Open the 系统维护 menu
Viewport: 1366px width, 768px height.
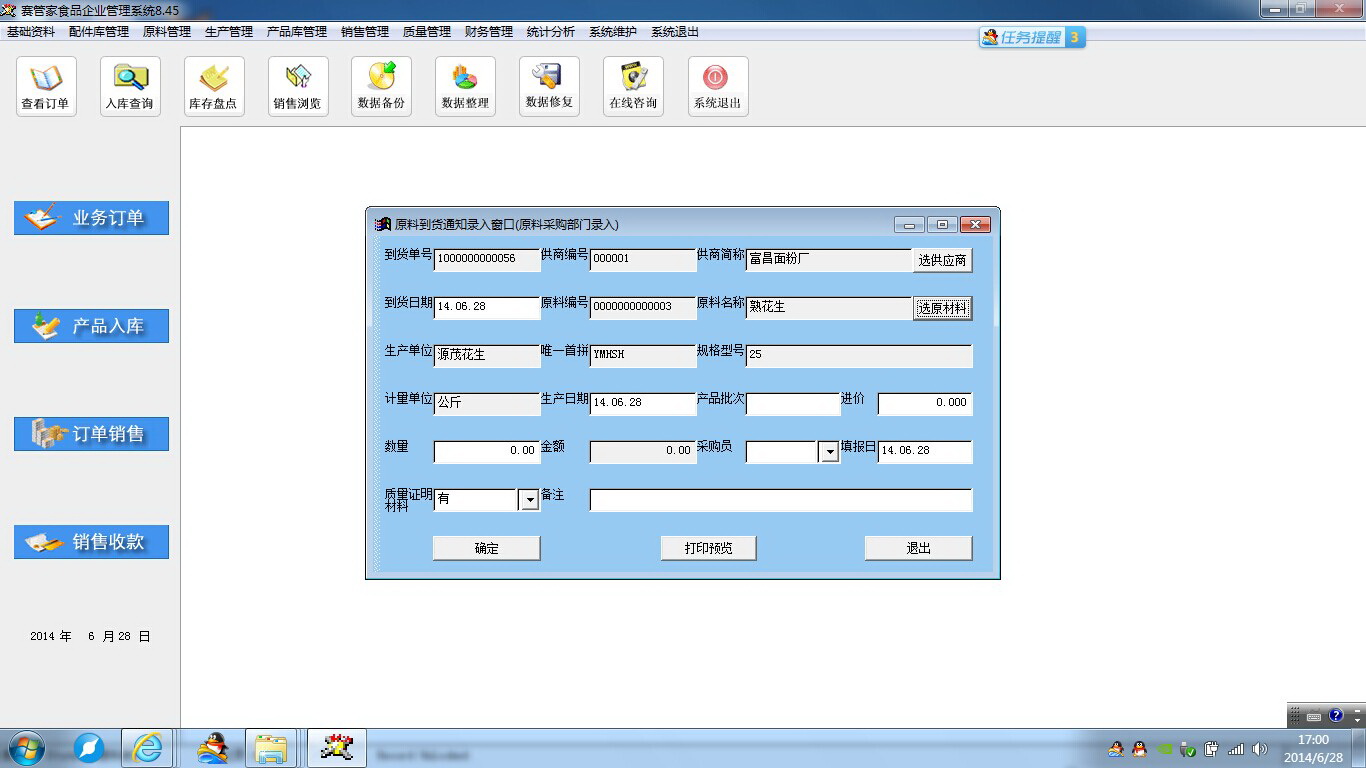(x=613, y=32)
